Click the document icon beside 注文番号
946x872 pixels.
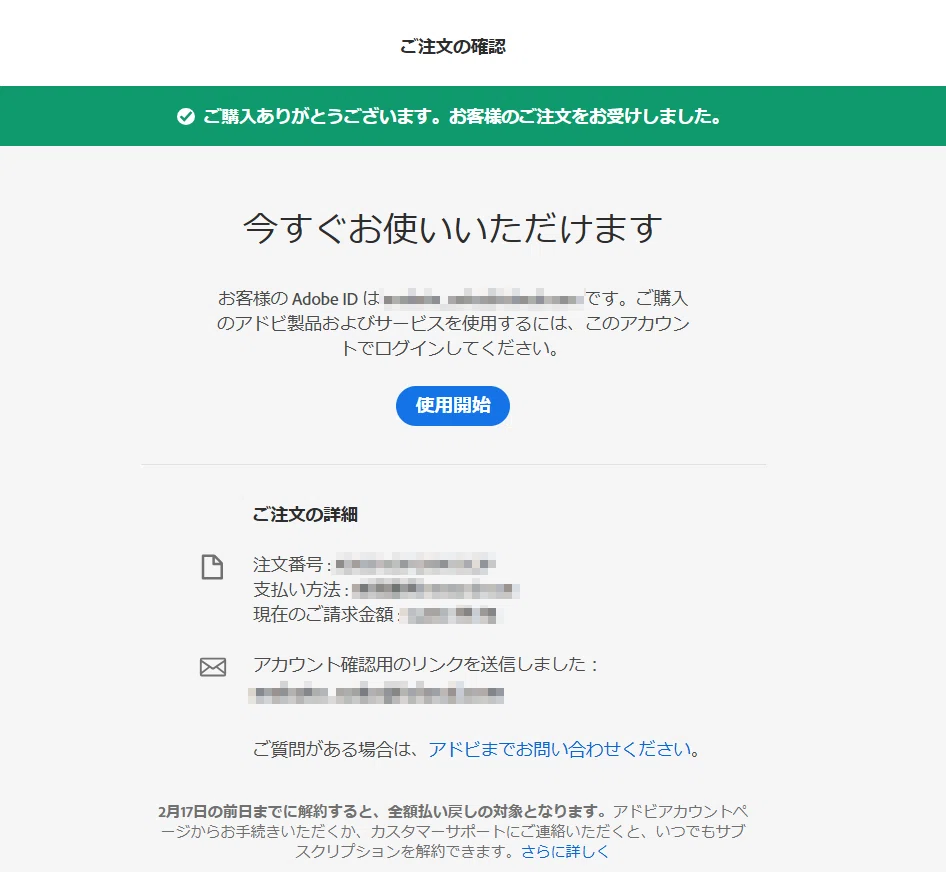(212, 567)
